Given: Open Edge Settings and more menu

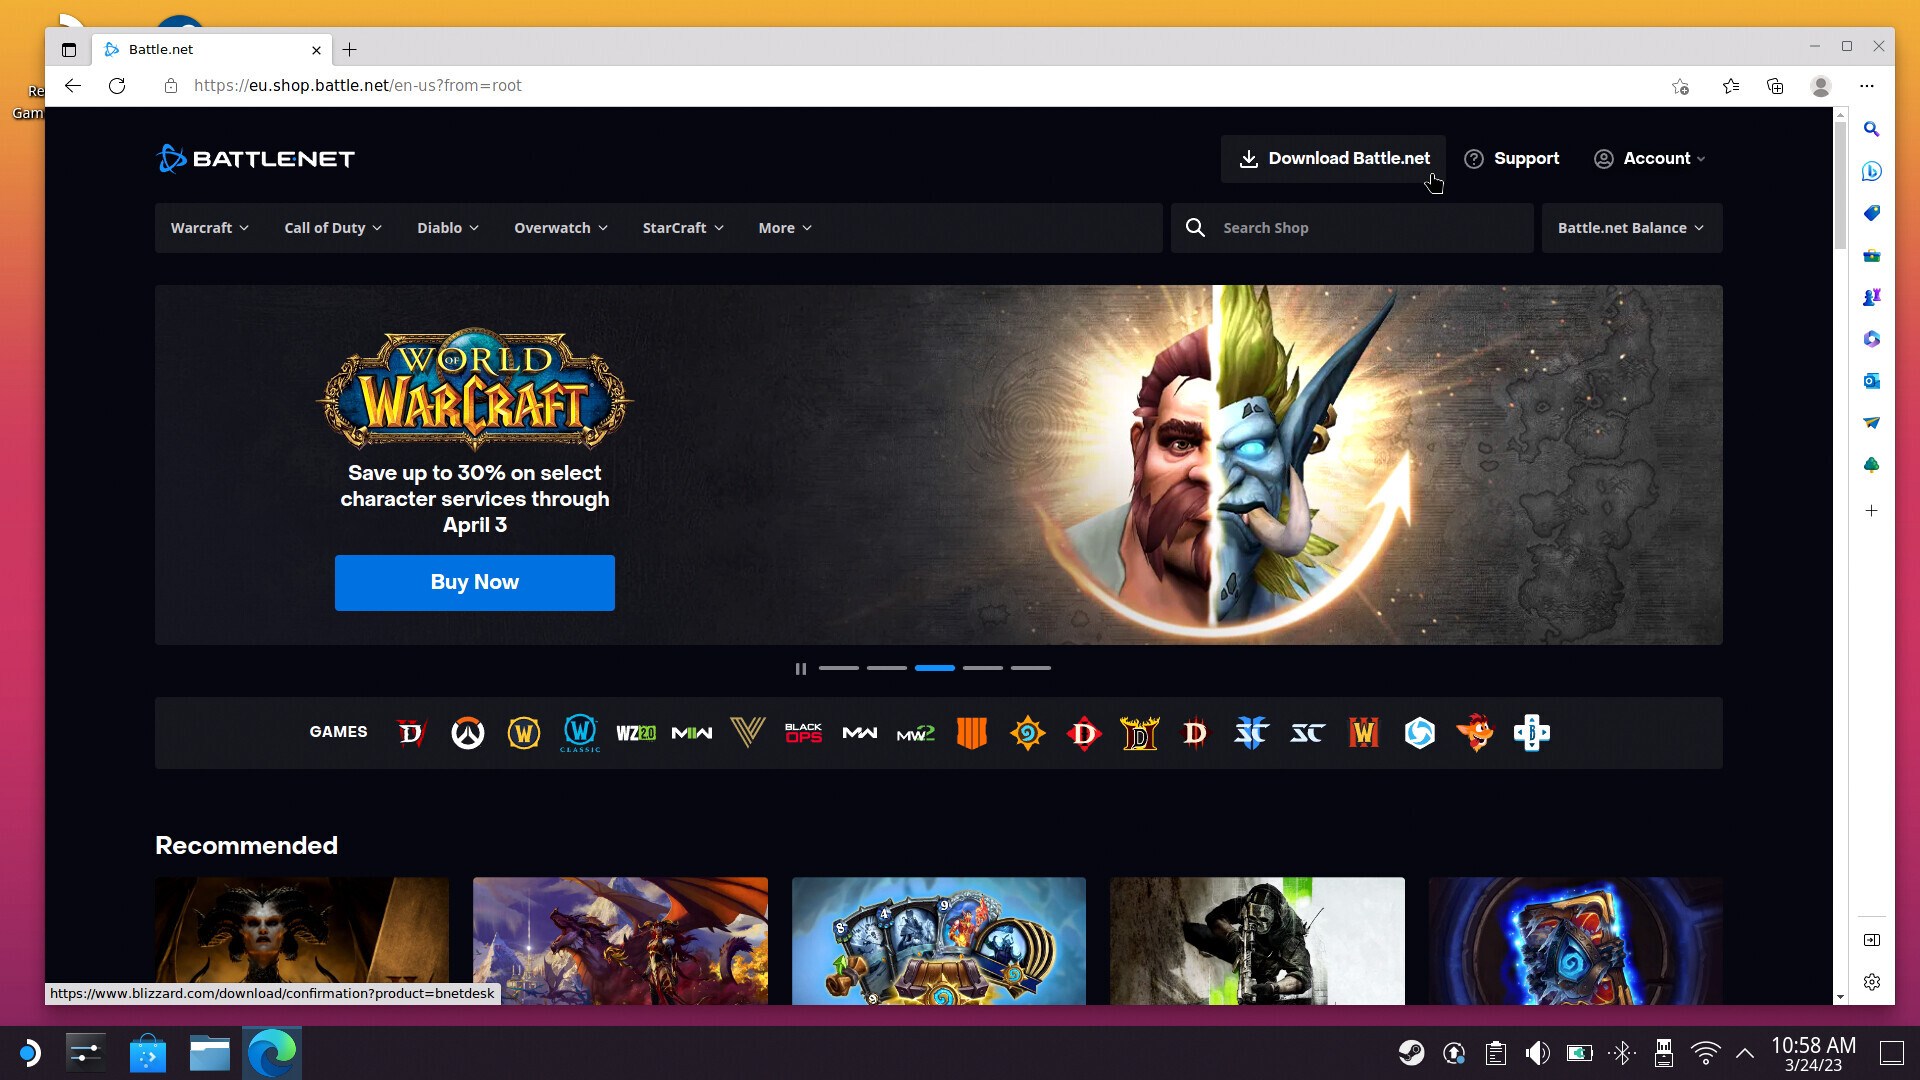Looking at the screenshot, I should [1867, 86].
